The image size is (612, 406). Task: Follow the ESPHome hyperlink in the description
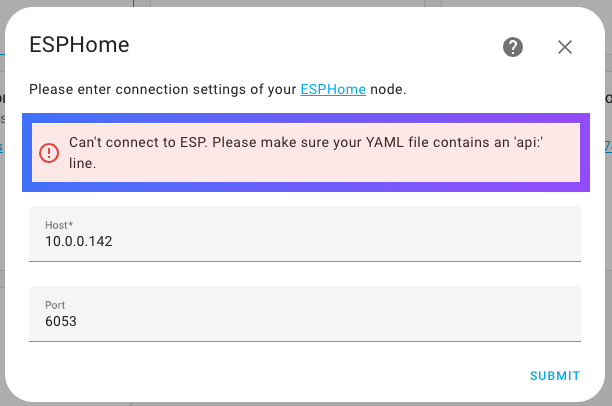(x=333, y=89)
